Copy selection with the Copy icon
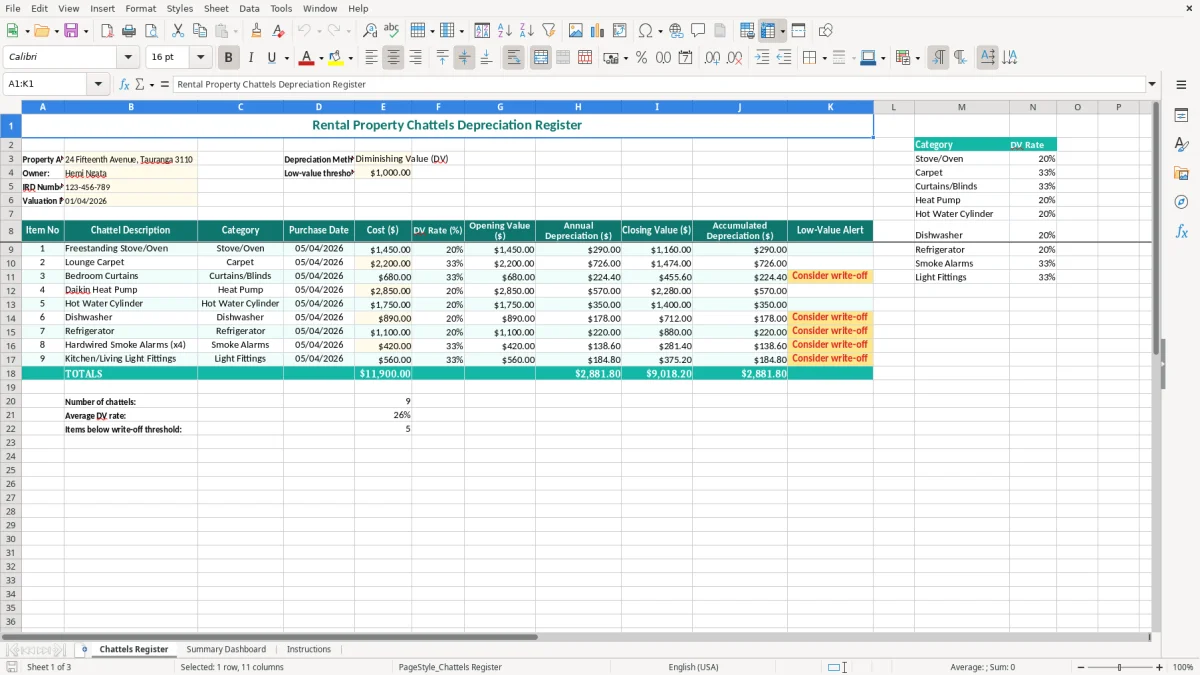 click(200, 31)
